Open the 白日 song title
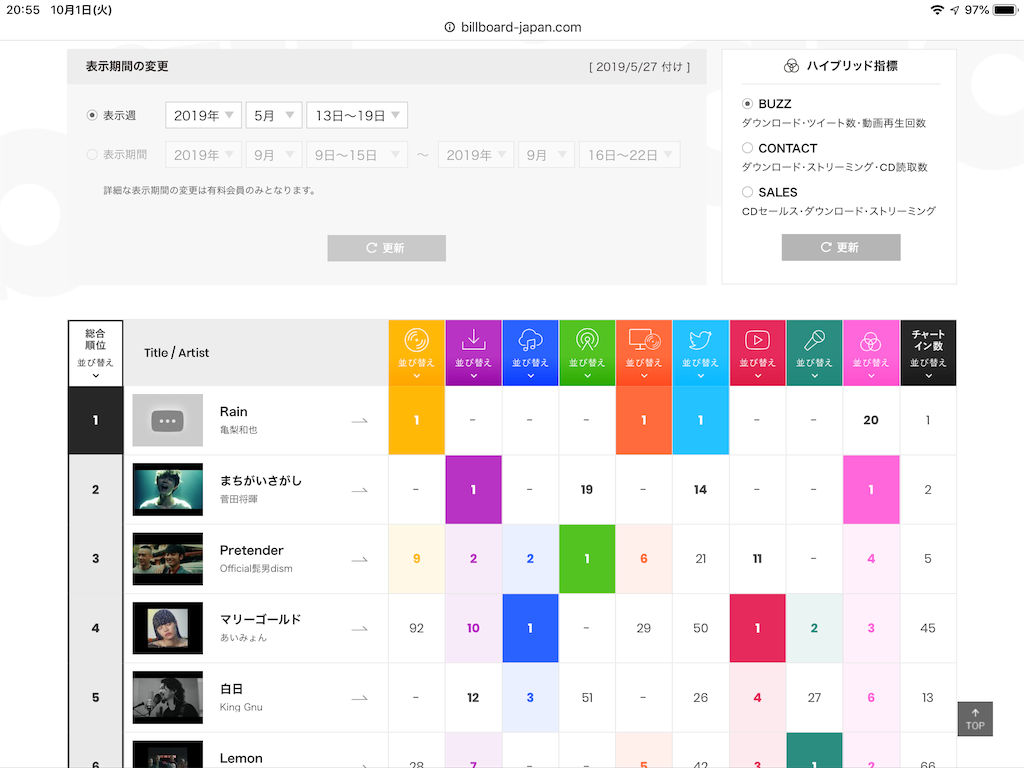This screenshot has height=768, width=1024. coord(231,689)
